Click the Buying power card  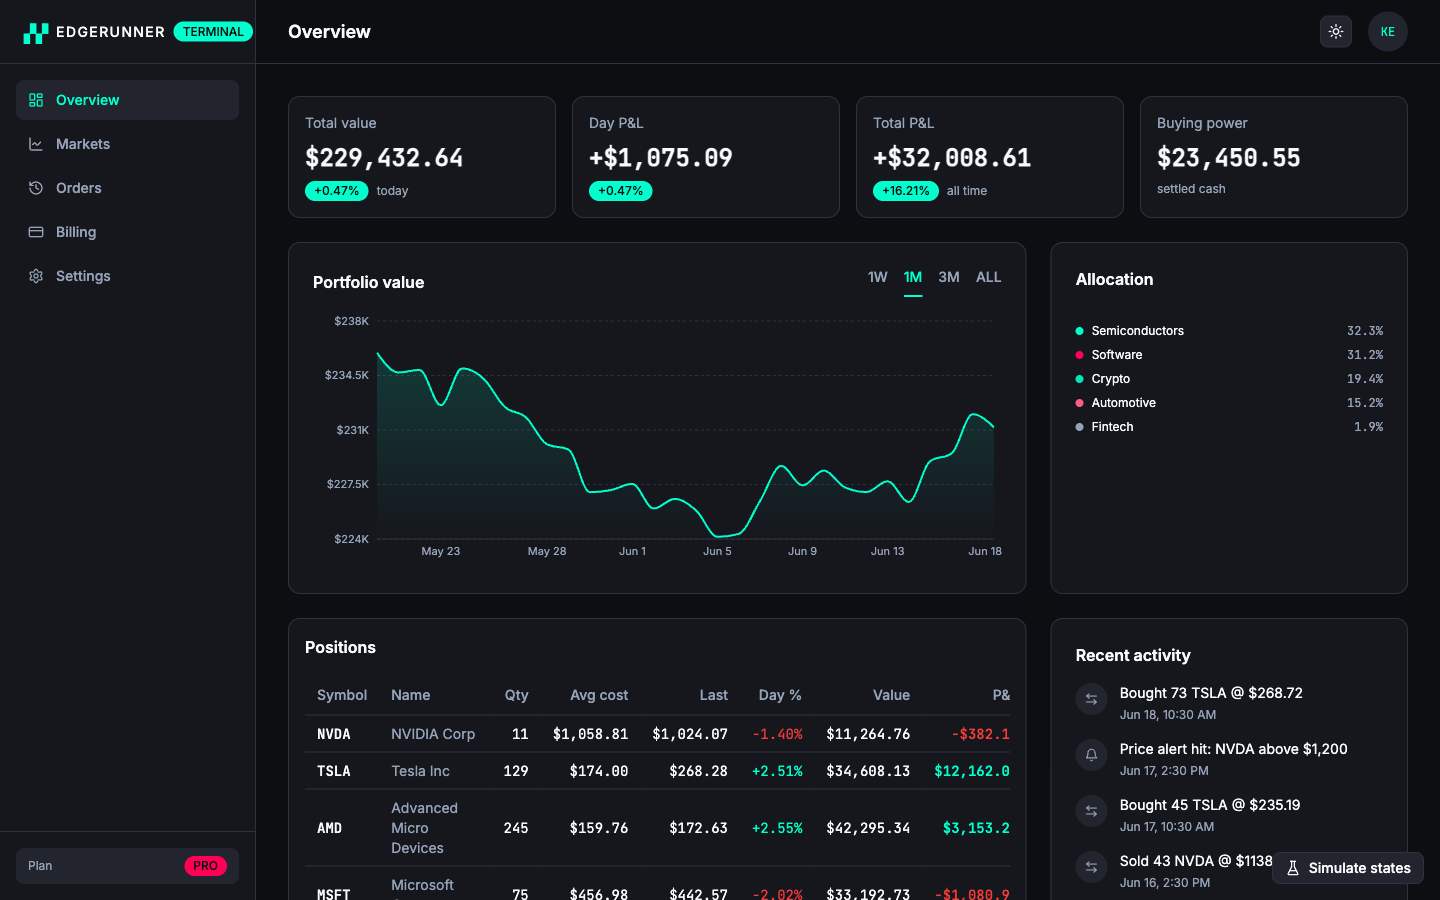[x=1274, y=157]
